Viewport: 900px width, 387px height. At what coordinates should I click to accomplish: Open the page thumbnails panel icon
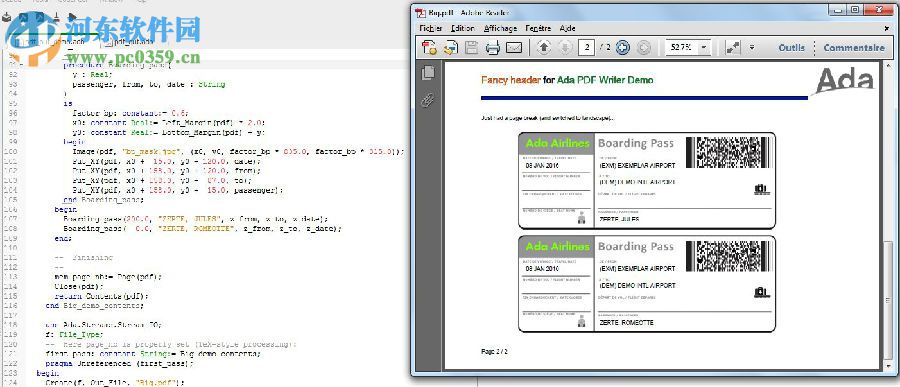428,73
